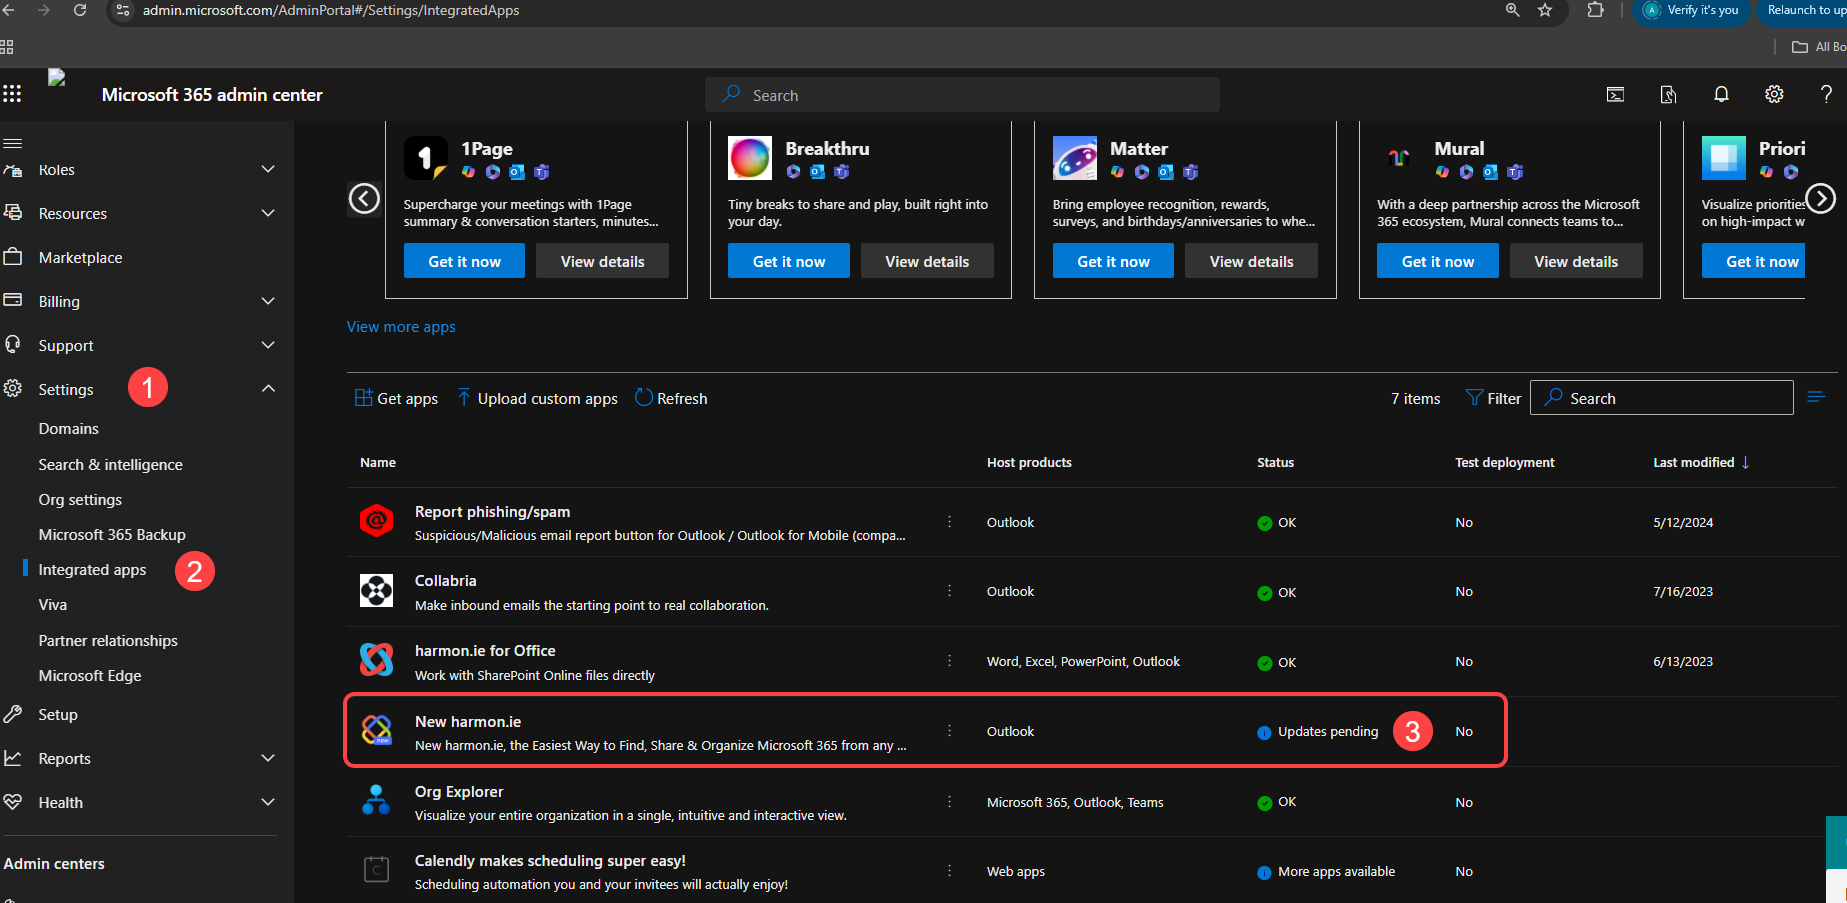Open the Collabria app name
This screenshot has width=1847, height=903.
pos(445,580)
